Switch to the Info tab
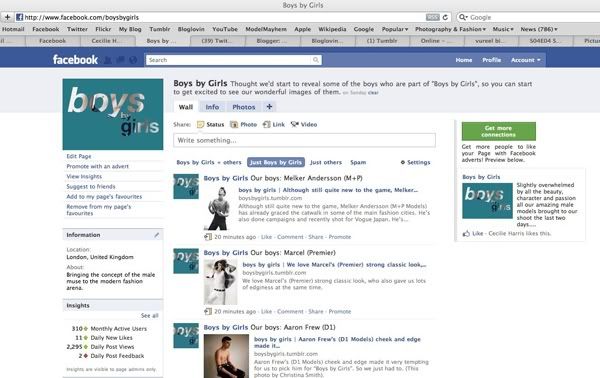 (x=212, y=107)
